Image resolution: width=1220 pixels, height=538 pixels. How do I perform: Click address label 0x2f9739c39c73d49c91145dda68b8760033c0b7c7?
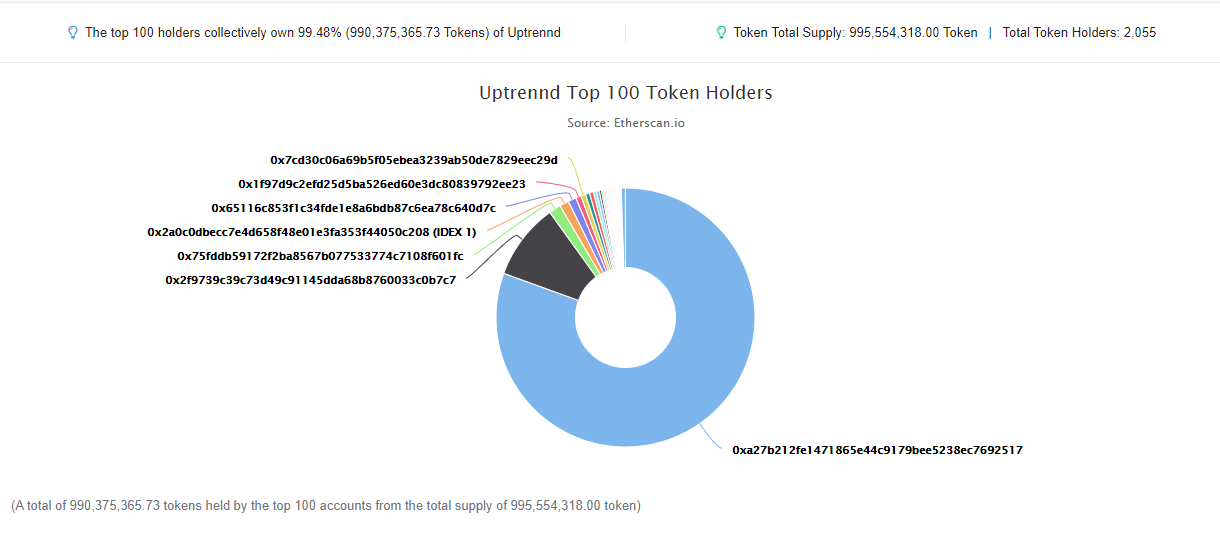[310, 280]
